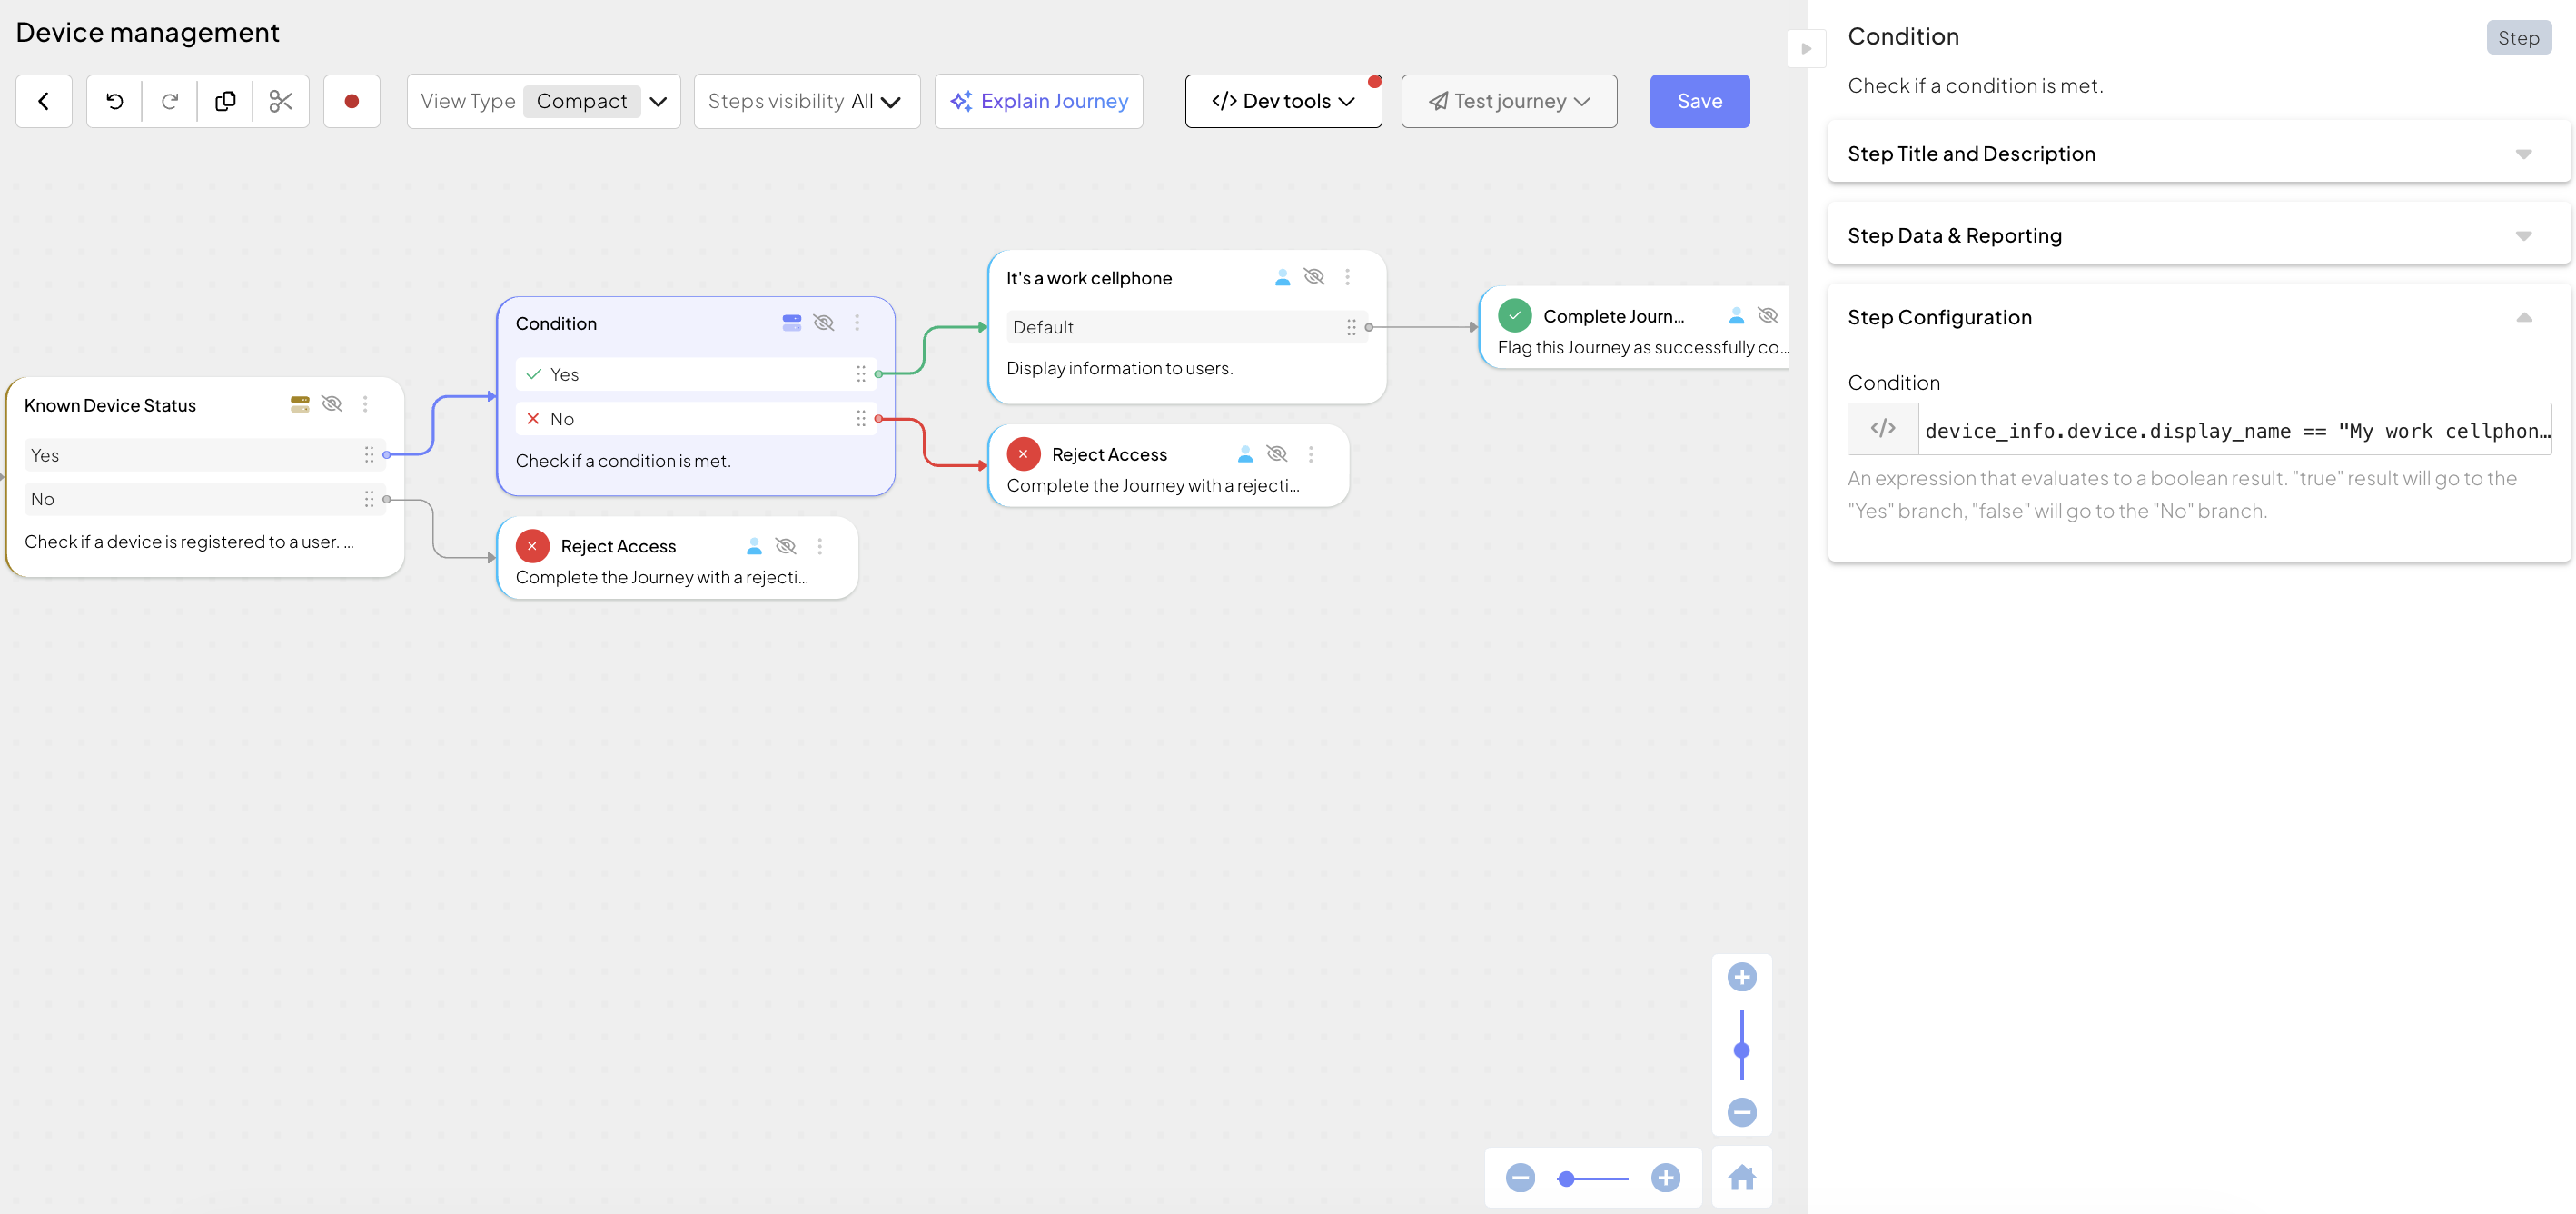Screen dimensions: 2576x1214
Task: Click drag handle on Known Device Yes row
Action: point(369,455)
